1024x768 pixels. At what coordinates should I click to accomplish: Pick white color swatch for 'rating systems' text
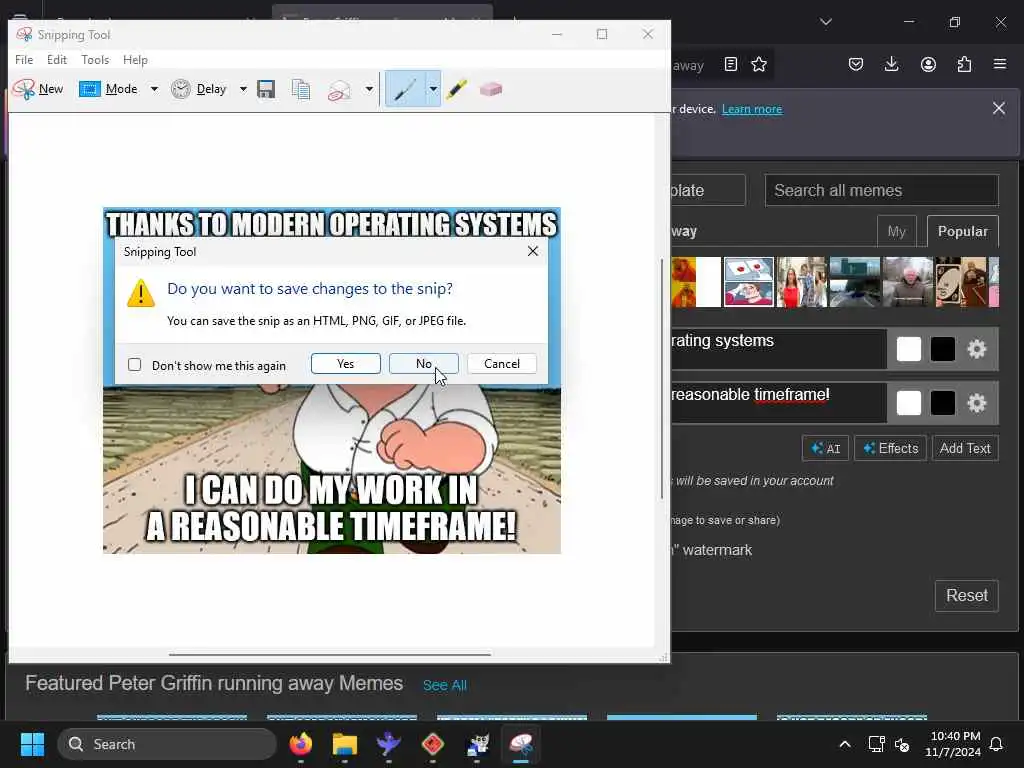[908, 349]
